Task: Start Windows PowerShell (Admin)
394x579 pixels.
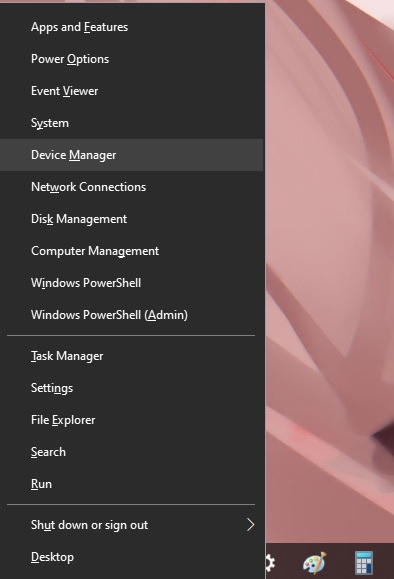Action: (x=132, y=315)
